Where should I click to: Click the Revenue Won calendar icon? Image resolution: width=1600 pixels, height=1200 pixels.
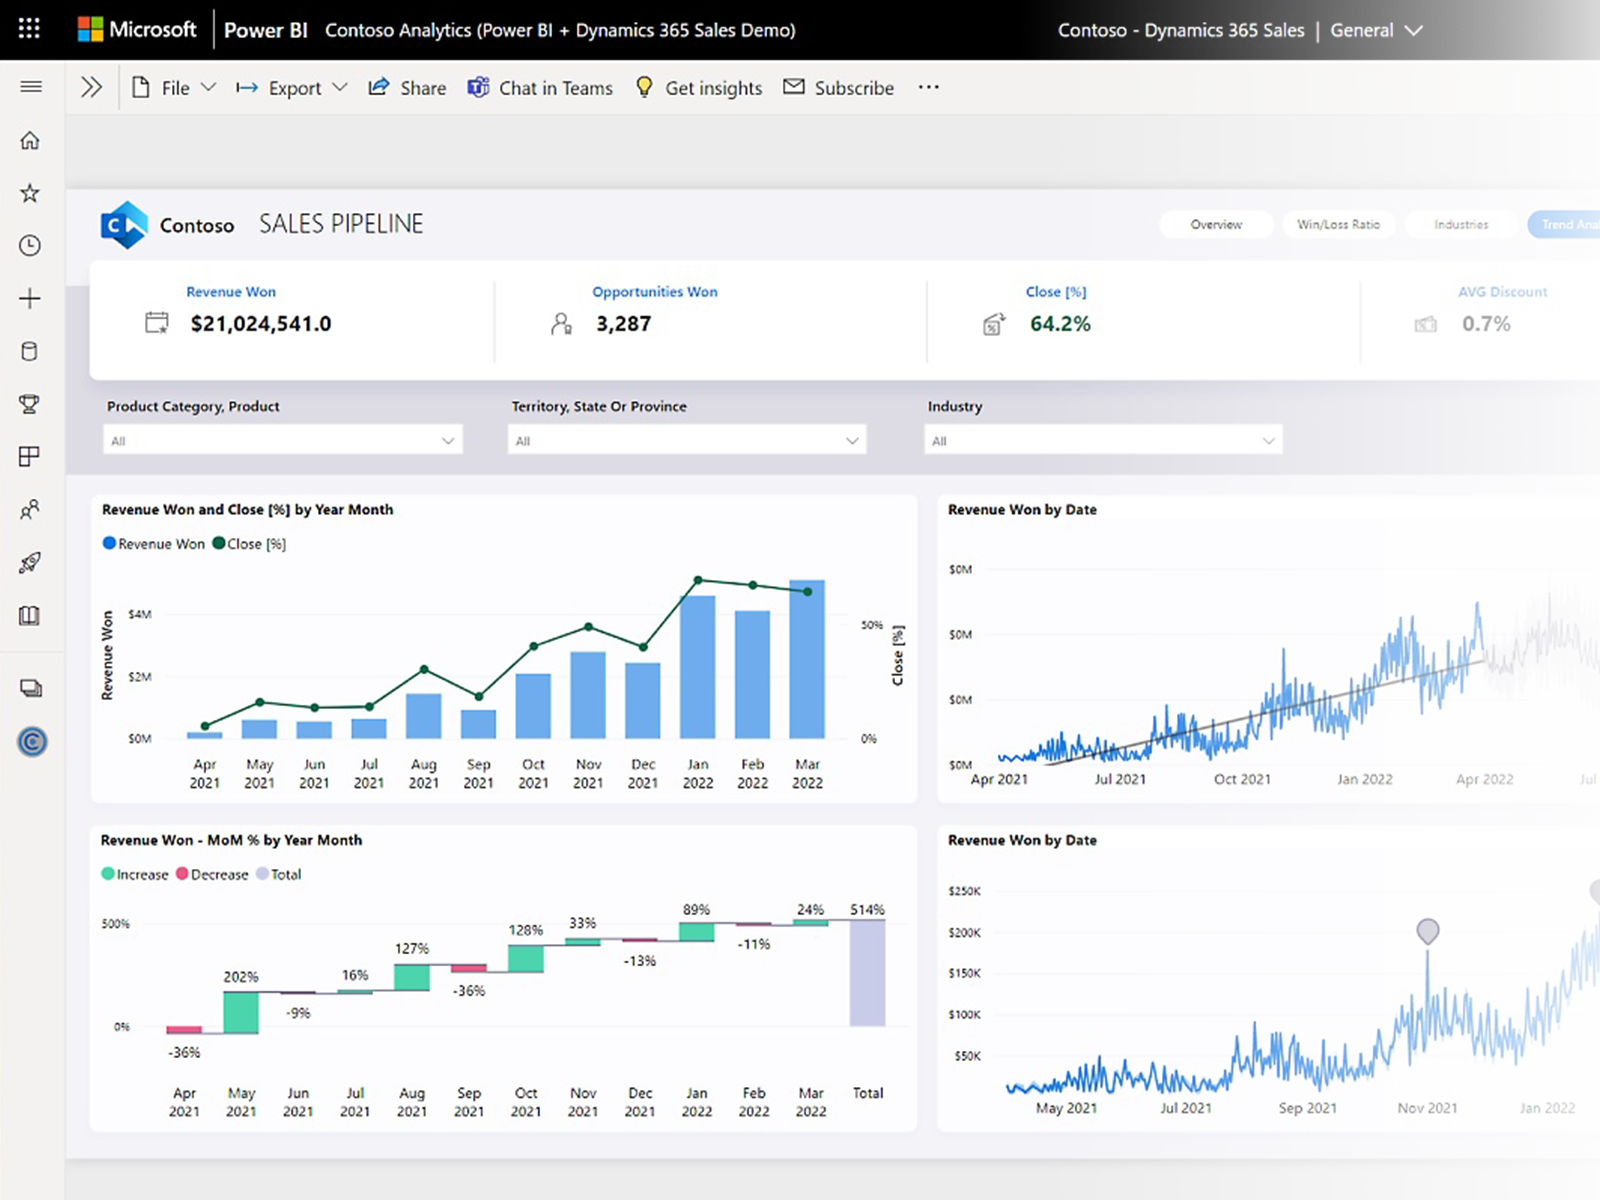click(157, 323)
